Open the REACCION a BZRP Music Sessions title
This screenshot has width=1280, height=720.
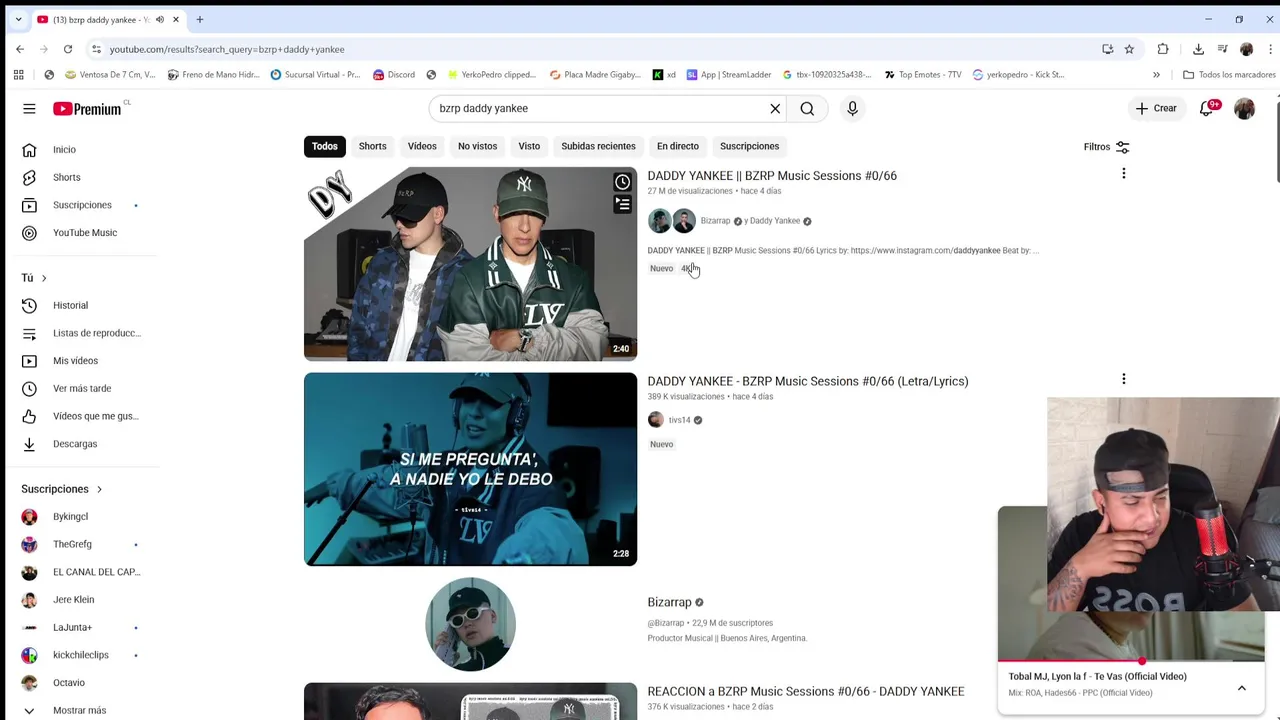806,691
